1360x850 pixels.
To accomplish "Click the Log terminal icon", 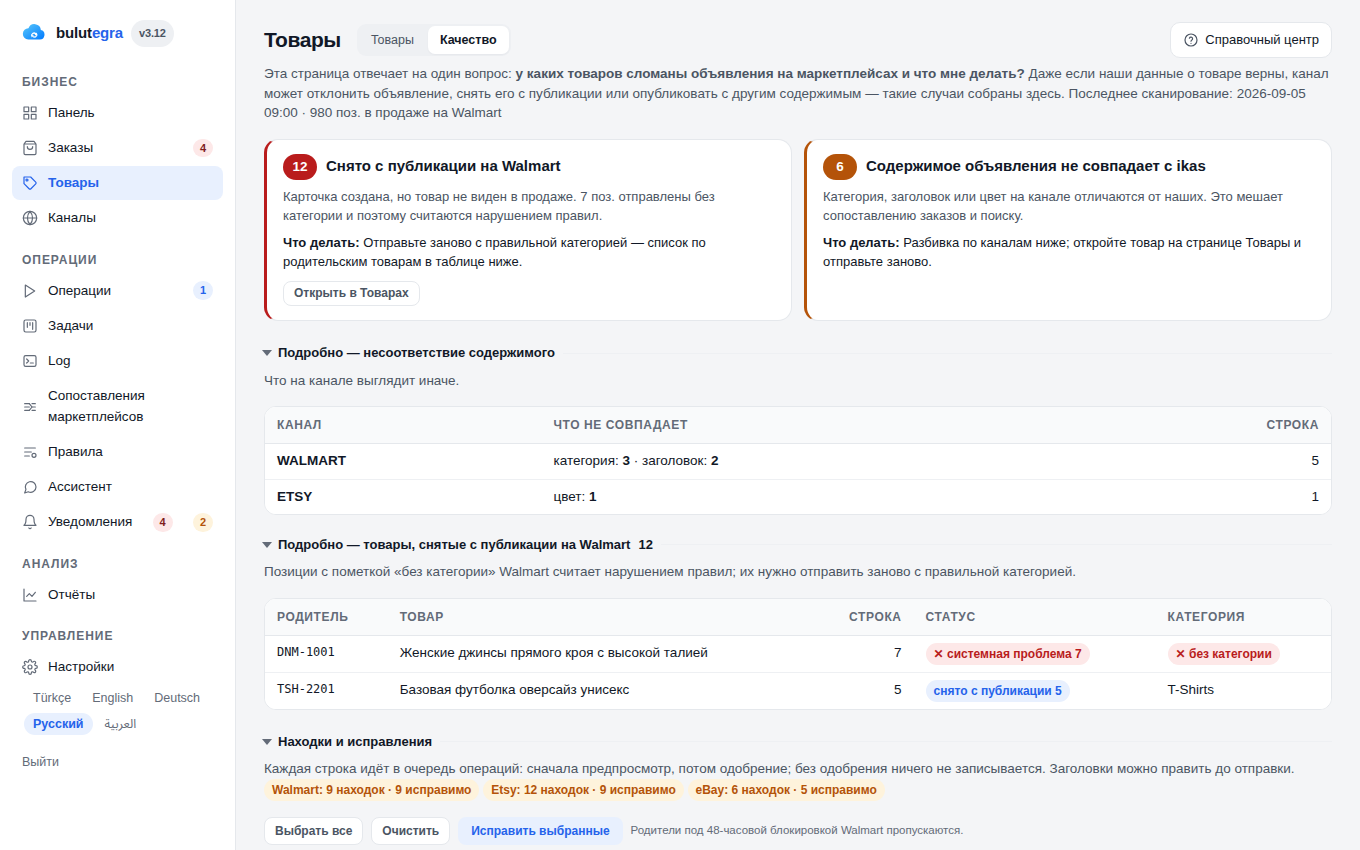I will click(x=30, y=361).
